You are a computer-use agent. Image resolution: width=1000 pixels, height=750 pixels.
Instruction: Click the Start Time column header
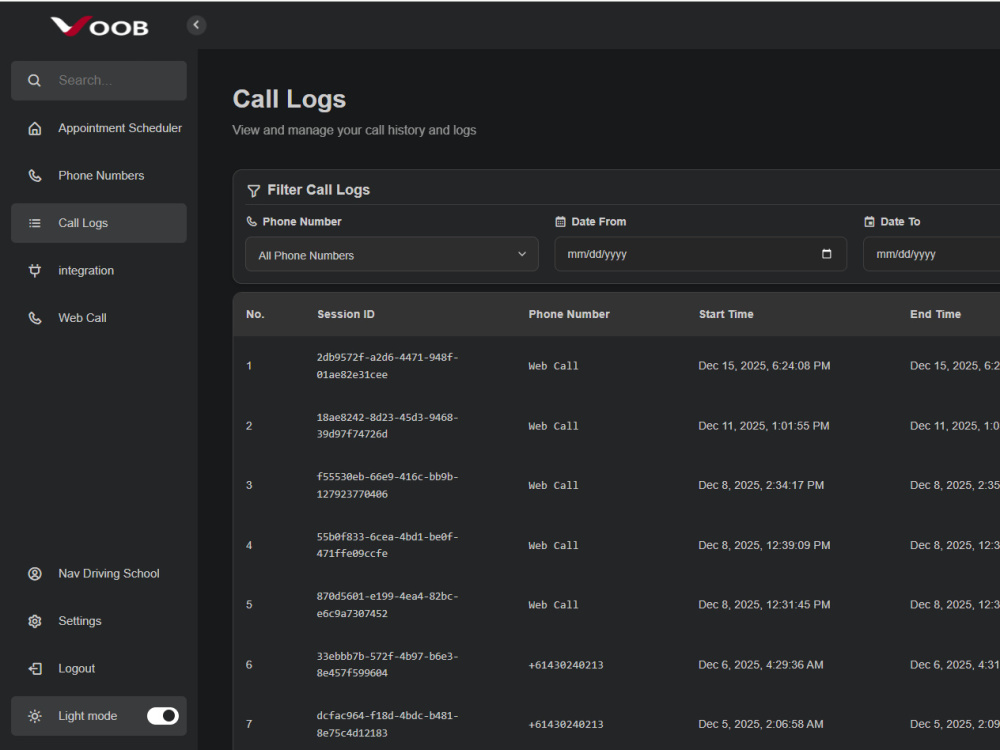click(726, 314)
